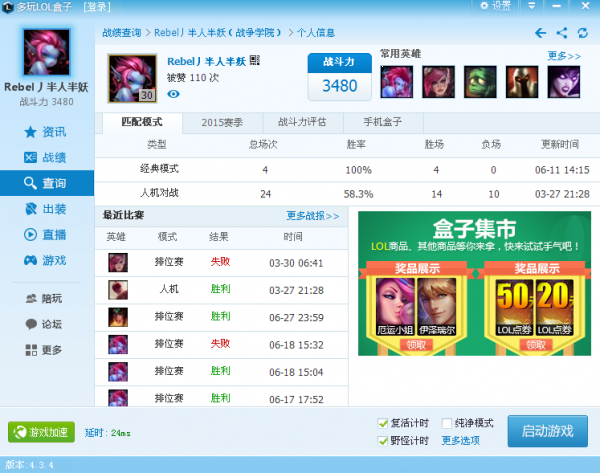Click breadcrumb Rebel丿半人半妖 (战争学院)

(217, 33)
